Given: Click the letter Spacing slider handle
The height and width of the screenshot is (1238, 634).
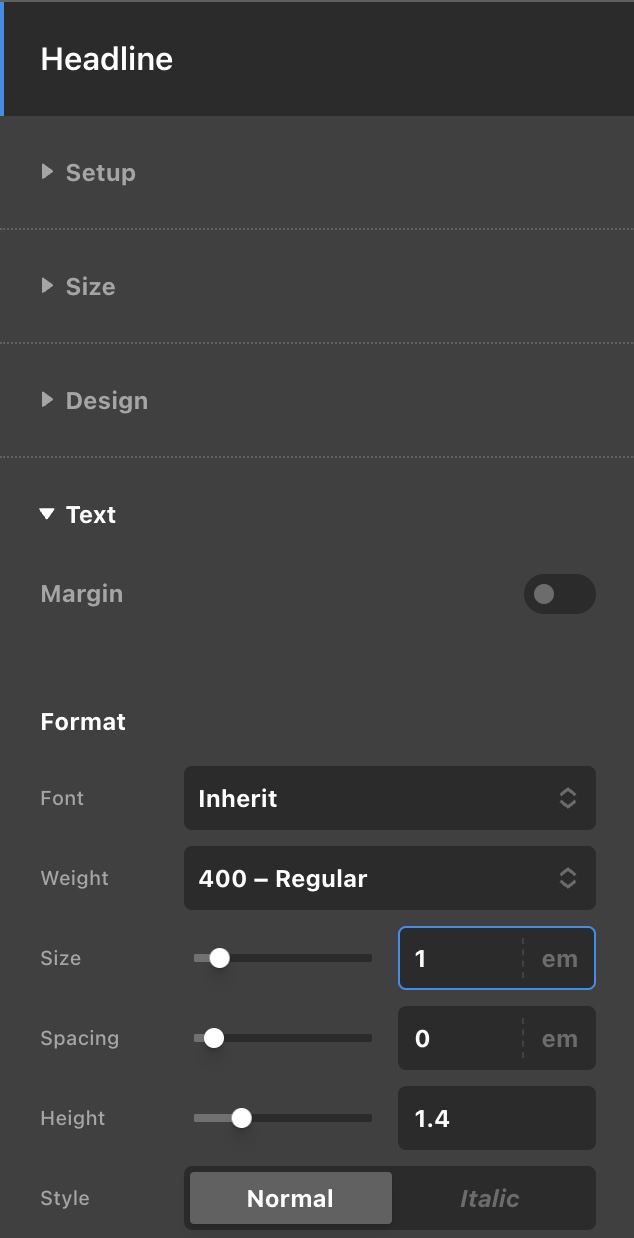Looking at the screenshot, I should [x=214, y=1038].
